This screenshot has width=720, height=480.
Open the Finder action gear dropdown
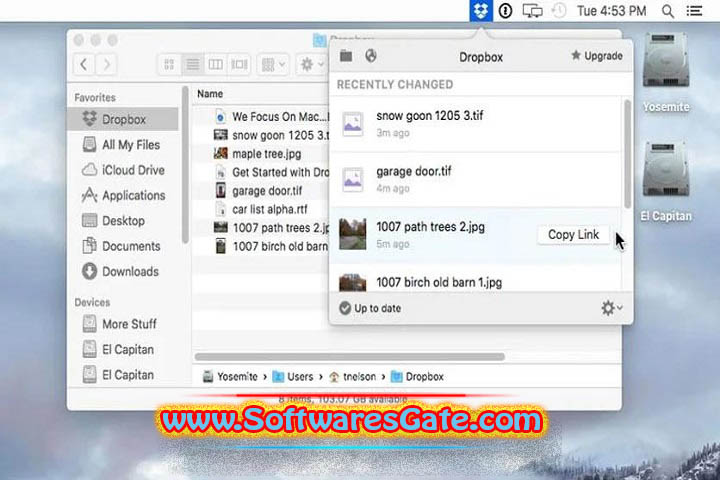tap(312, 64)
